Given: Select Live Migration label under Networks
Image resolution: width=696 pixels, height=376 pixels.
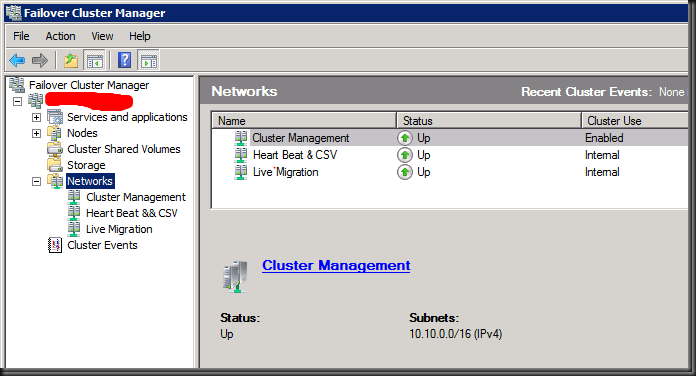Looking at the screenshot, I should point(119,229).
